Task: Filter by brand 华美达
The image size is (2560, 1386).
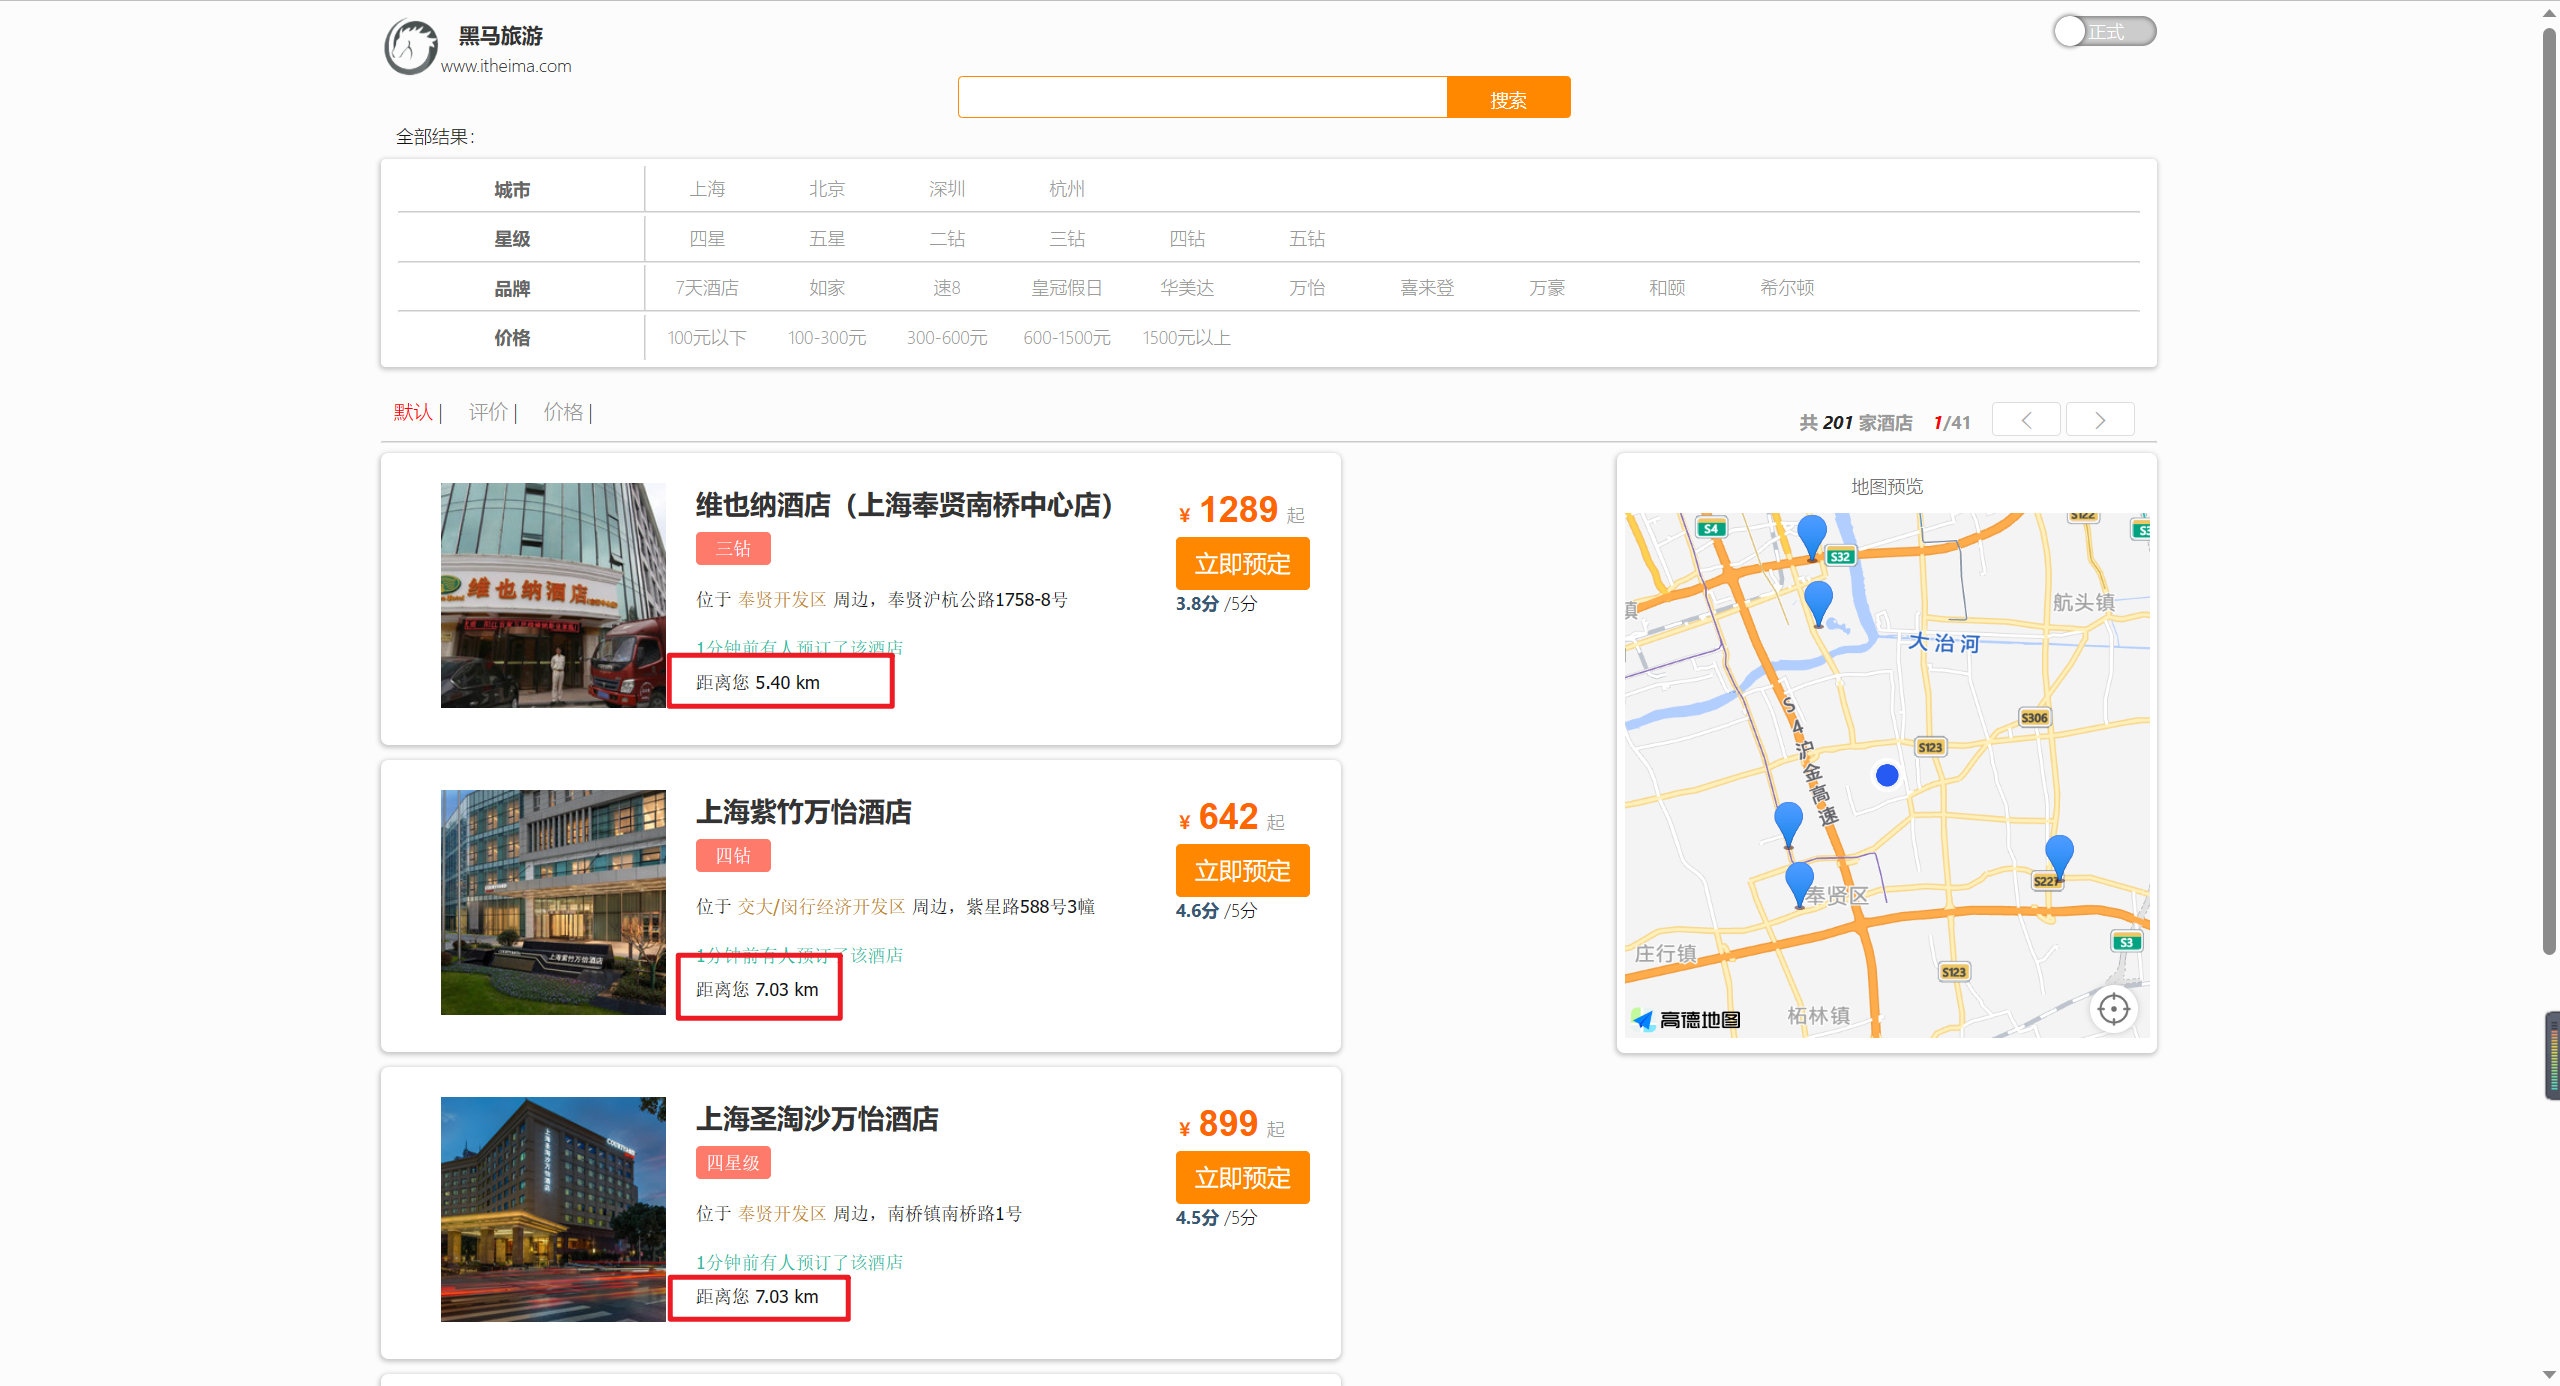Action: tap(1187, 287)
